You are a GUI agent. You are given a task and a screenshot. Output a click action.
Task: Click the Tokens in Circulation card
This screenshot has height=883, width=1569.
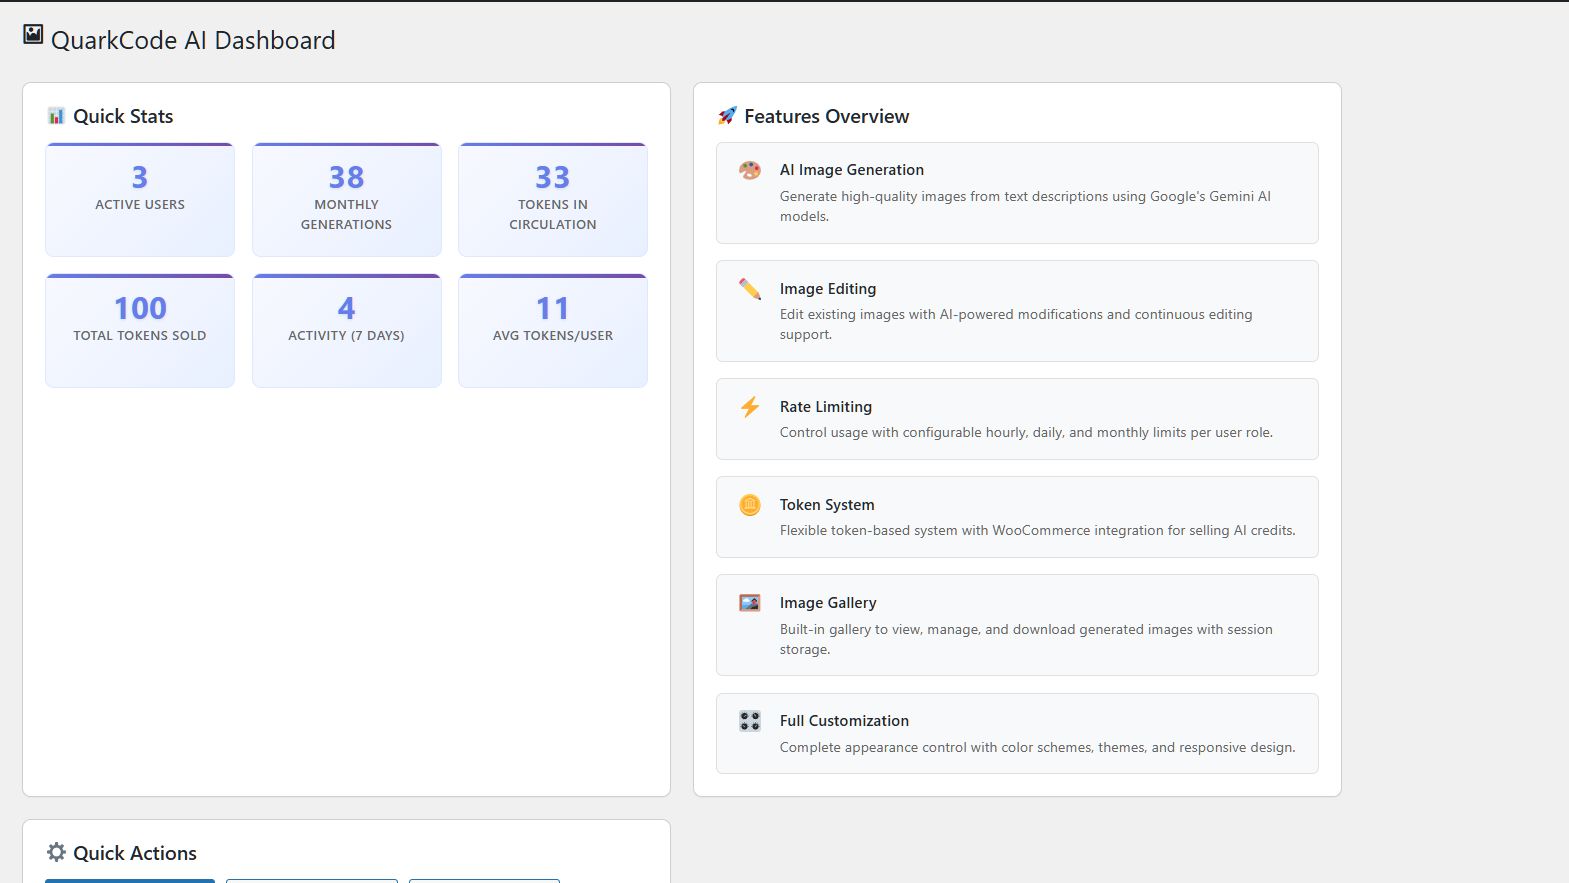point(553,200)
